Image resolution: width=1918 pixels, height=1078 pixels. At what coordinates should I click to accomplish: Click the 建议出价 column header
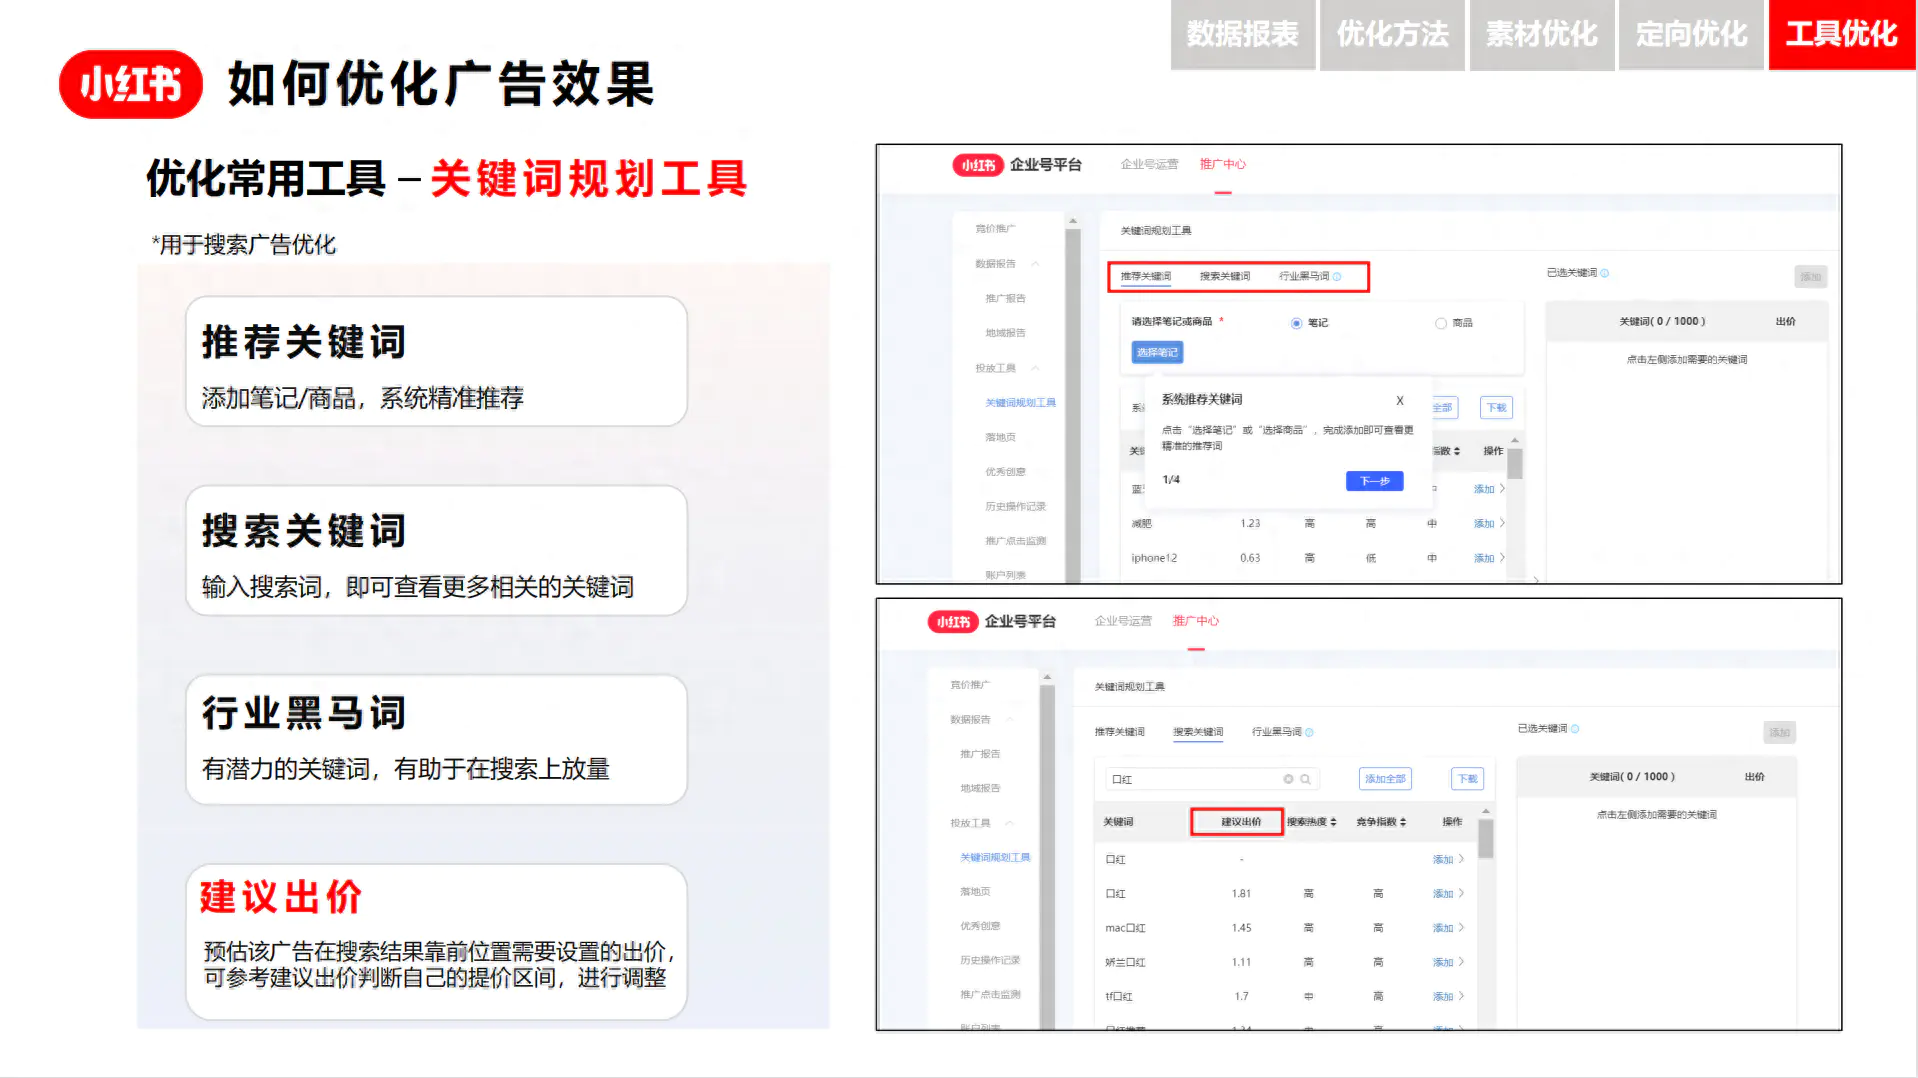(1238, 822)
